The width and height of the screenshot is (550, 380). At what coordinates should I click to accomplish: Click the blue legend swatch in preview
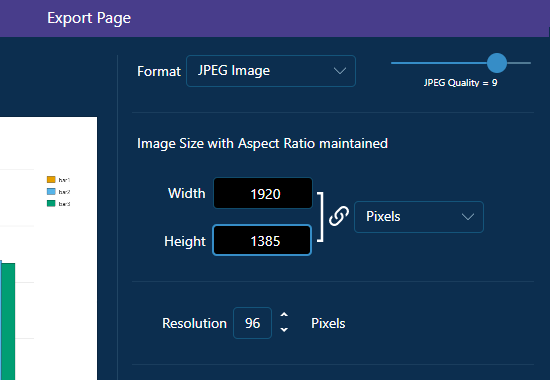tap(51, 192)
